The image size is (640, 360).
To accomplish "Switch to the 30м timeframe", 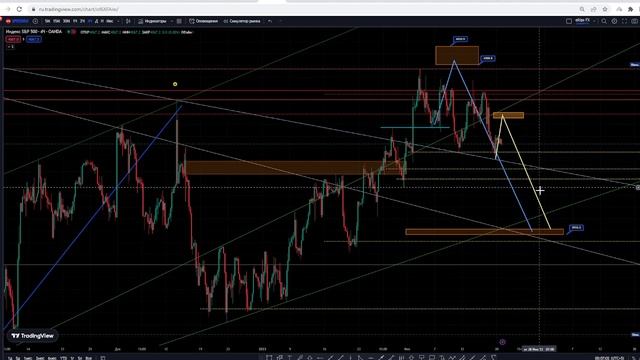I will pyautogui.click(x=67, y=21).
